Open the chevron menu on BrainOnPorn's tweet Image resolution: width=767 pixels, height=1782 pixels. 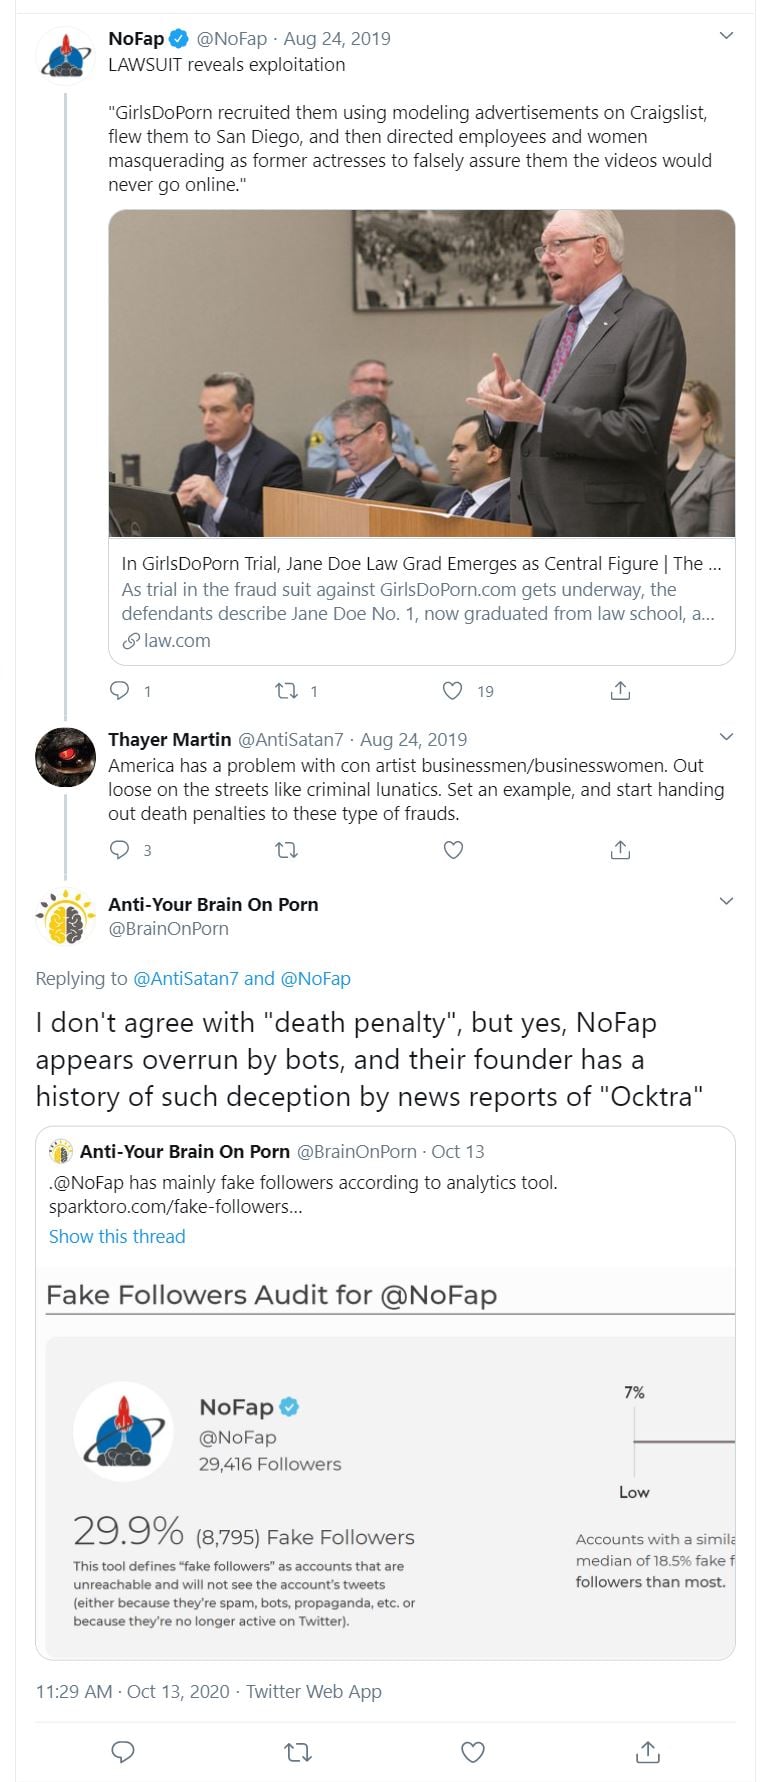727,902
